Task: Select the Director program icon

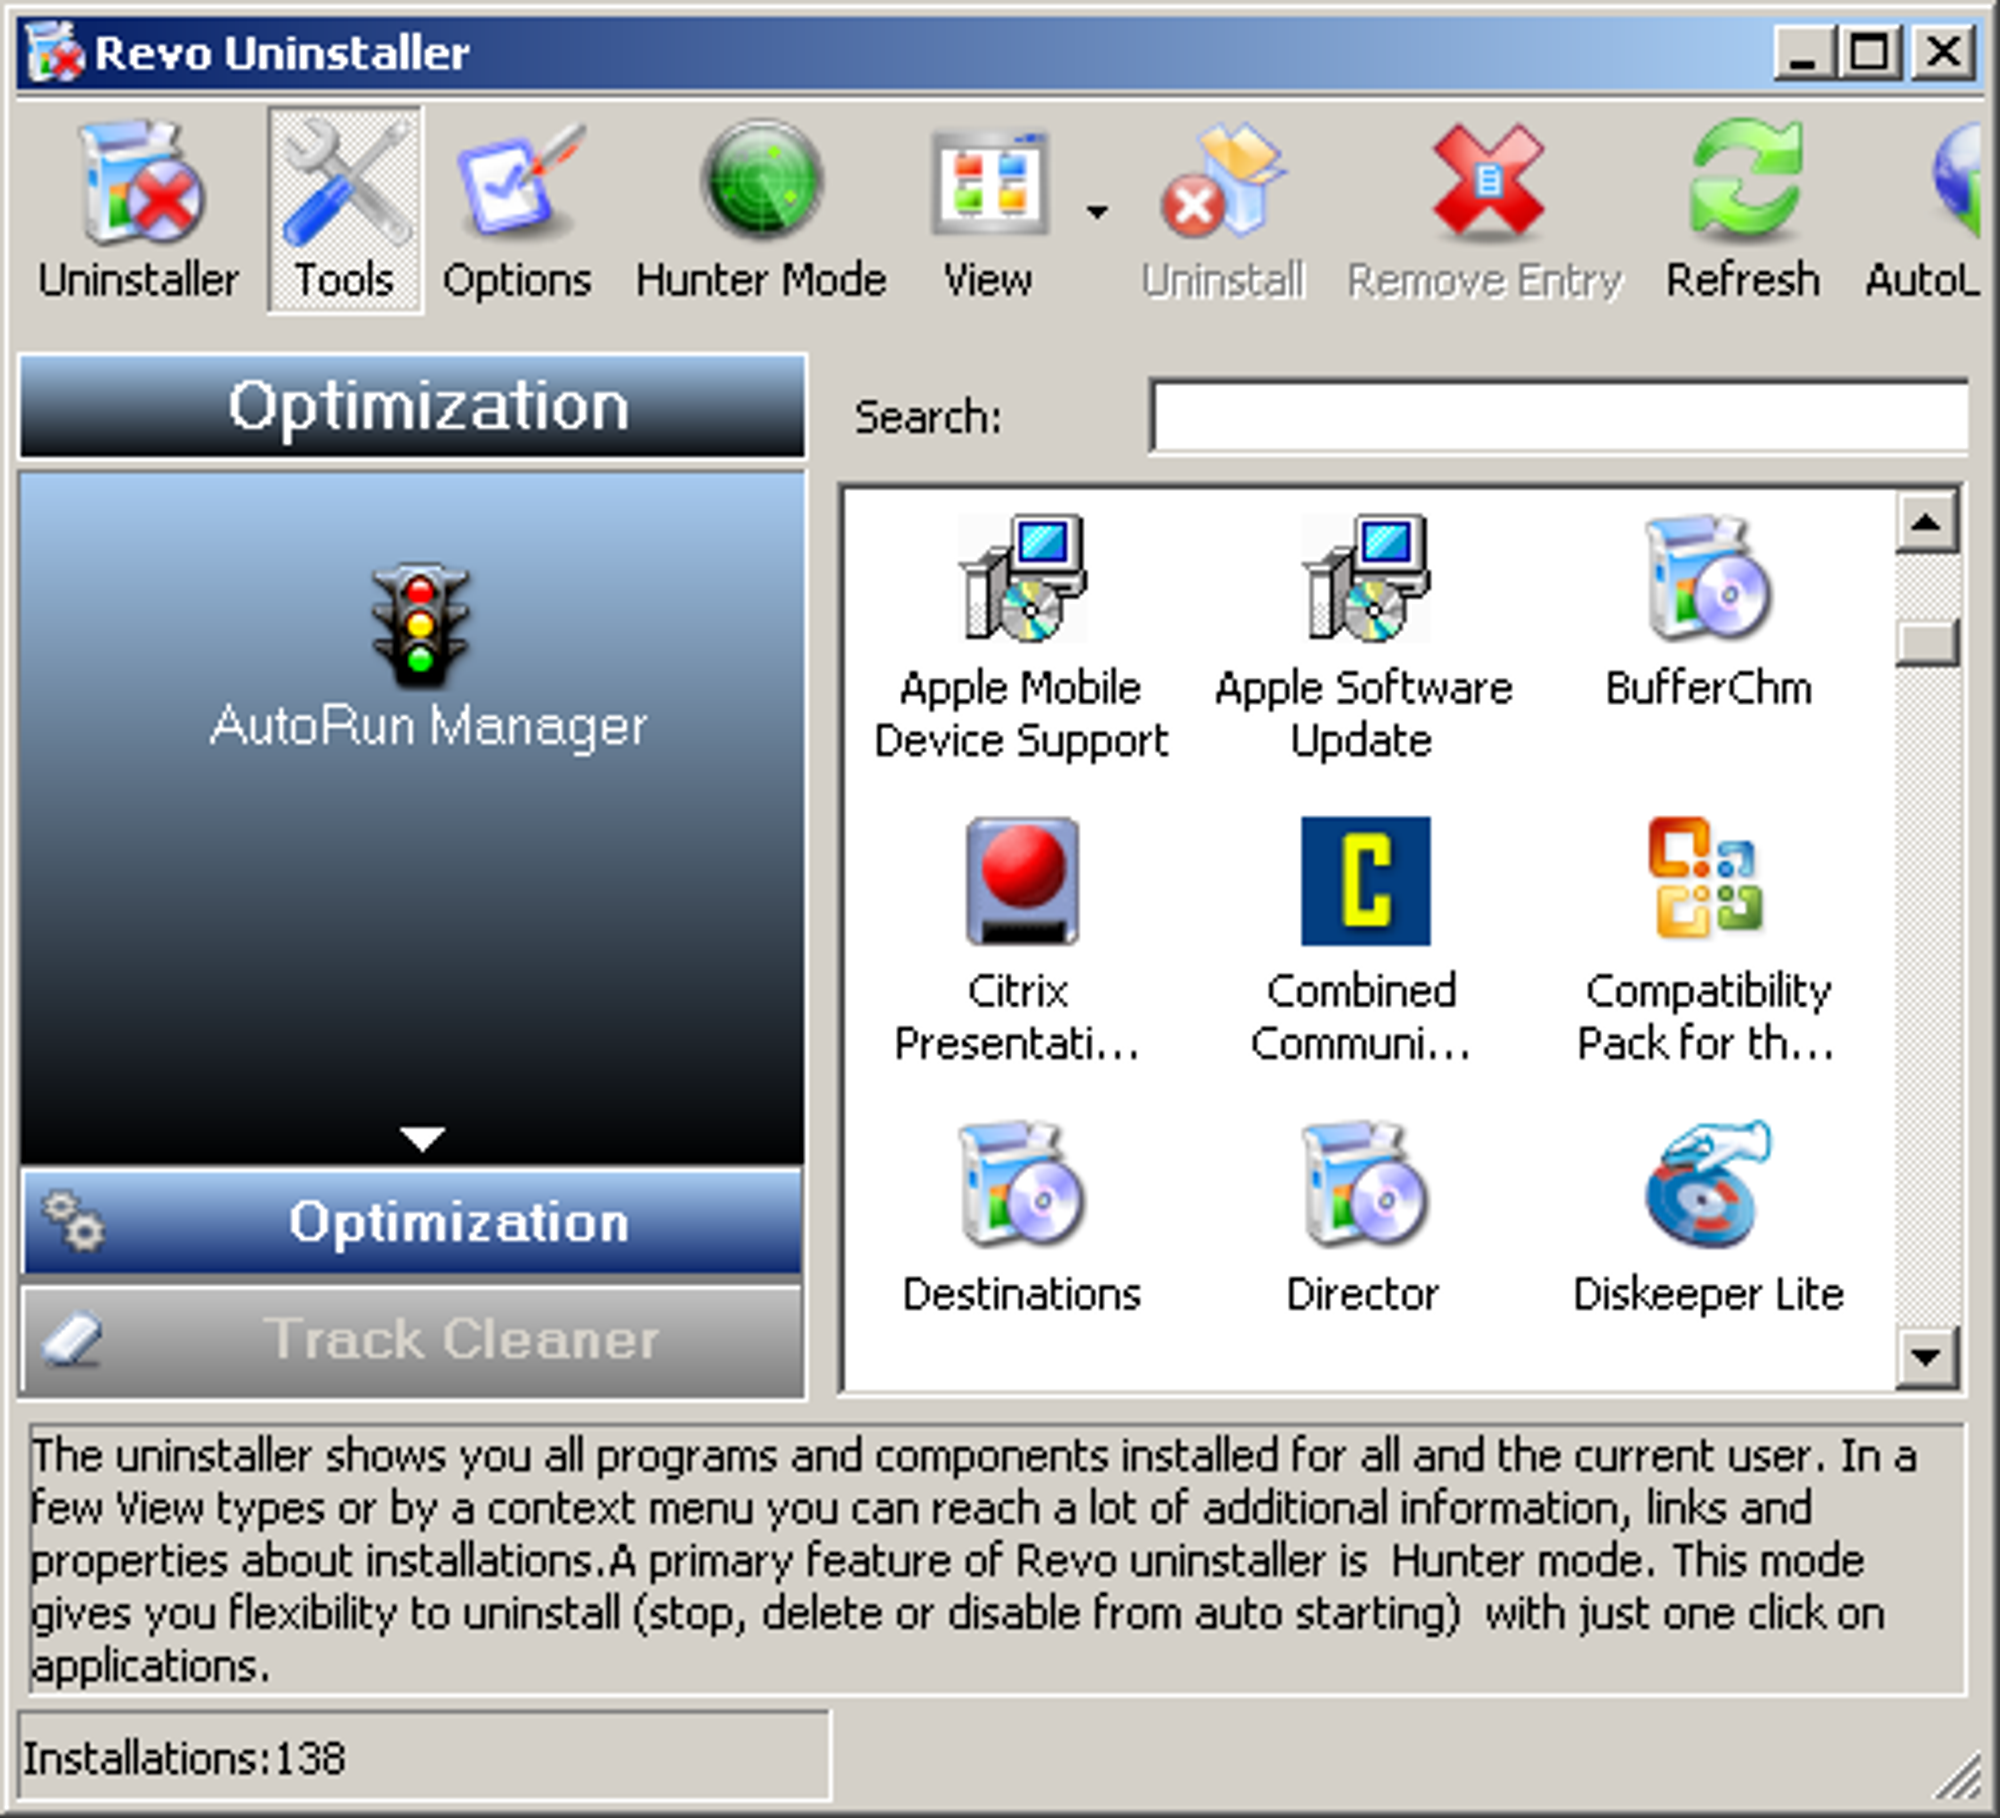Action: point(1365,1184)
